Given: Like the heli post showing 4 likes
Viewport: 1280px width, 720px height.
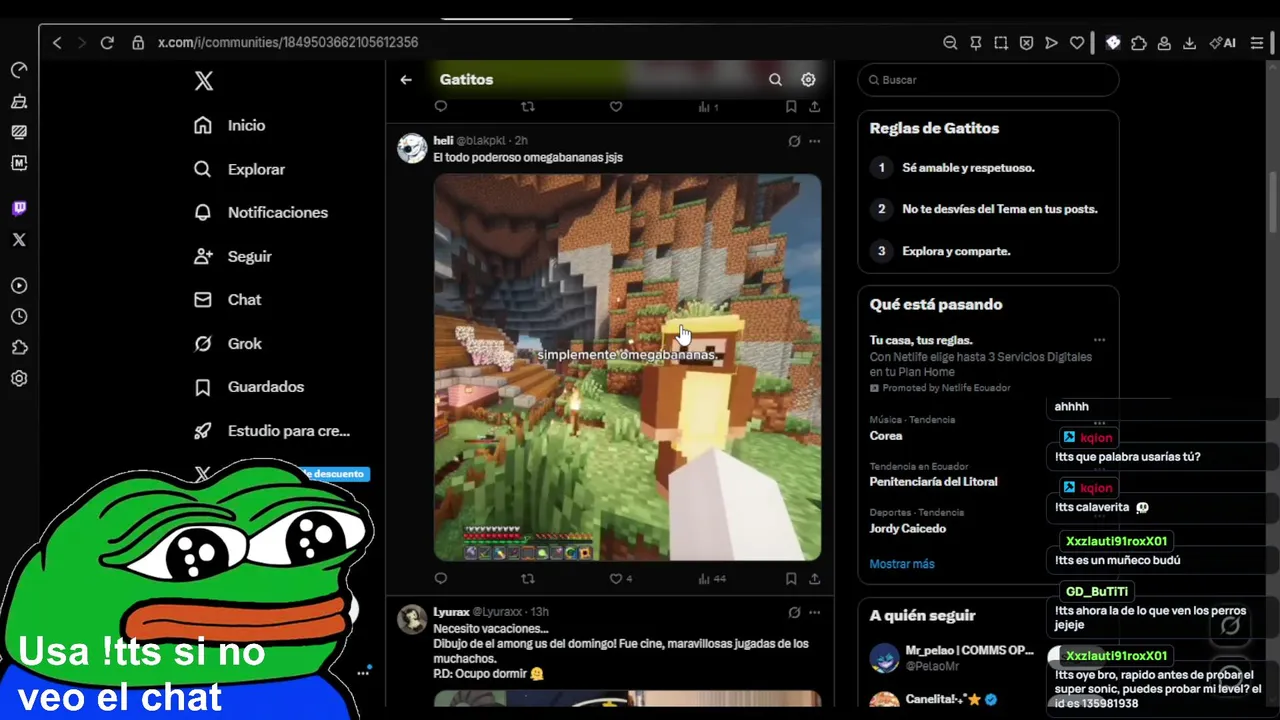Looking at the screenshot, I should coord(620,578).
